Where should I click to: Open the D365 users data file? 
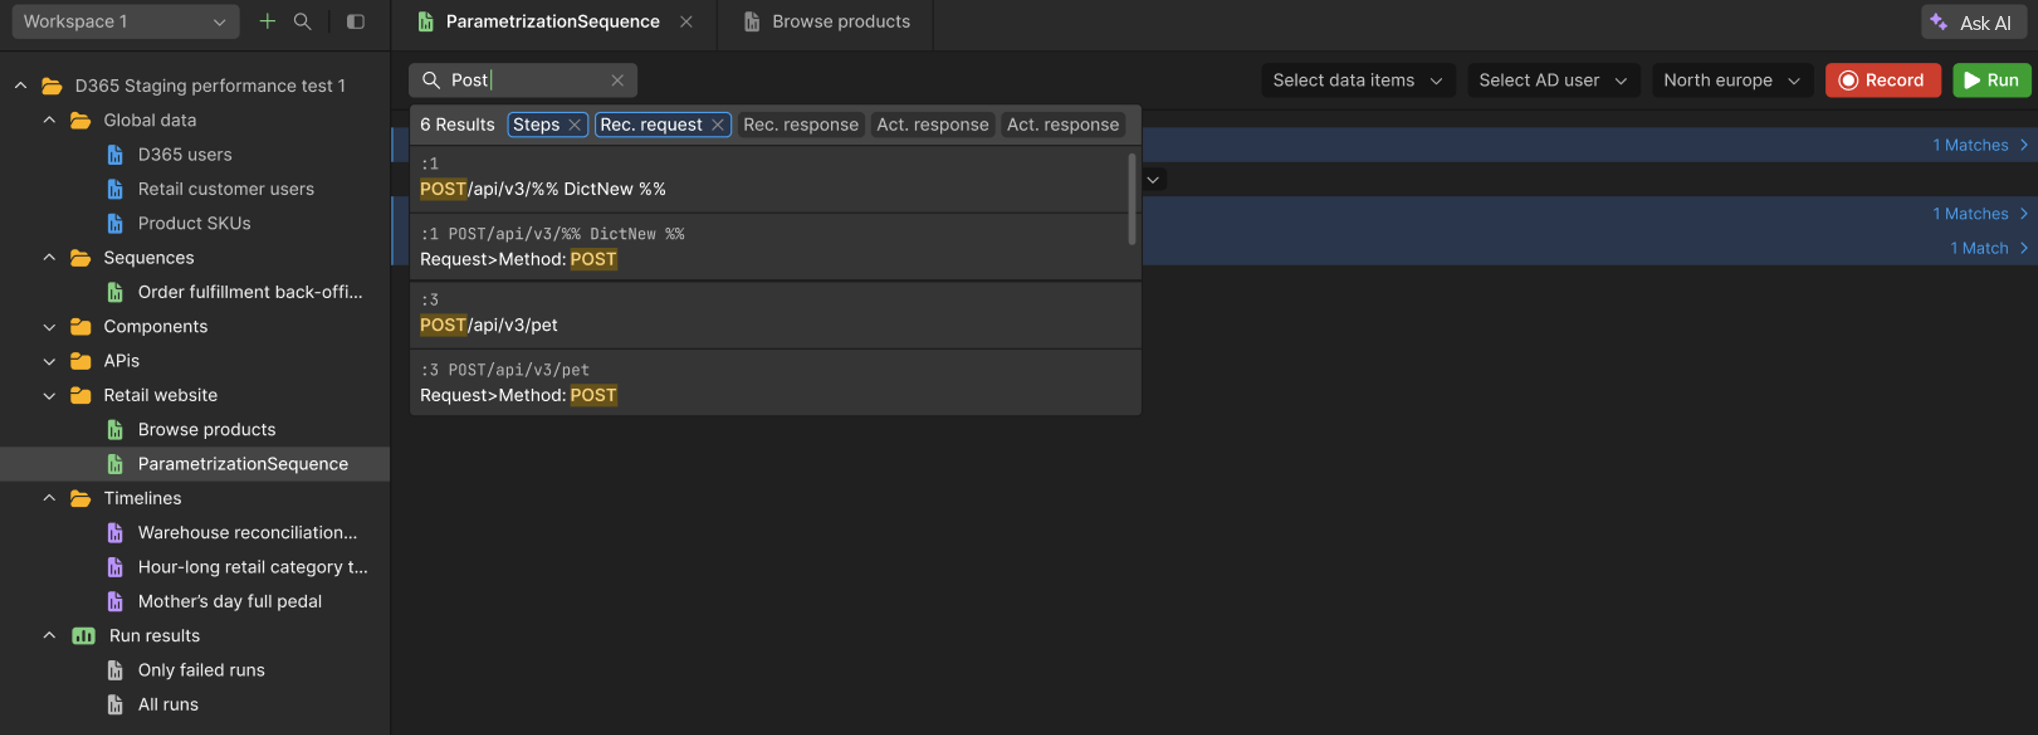[x=184, y=154]
